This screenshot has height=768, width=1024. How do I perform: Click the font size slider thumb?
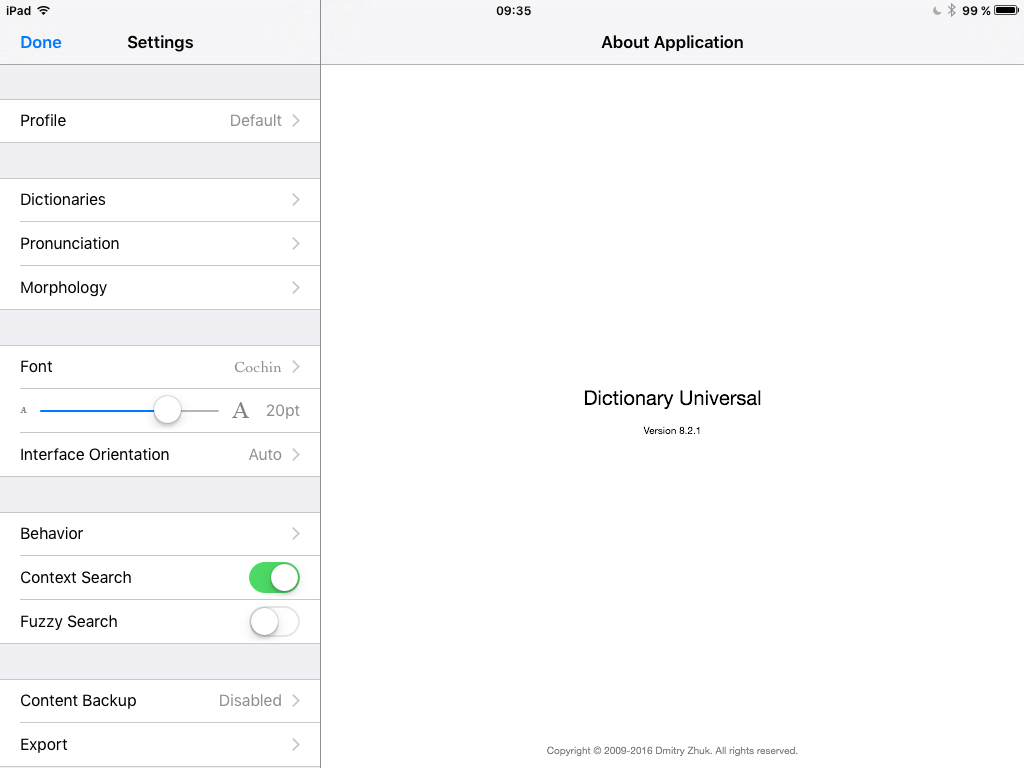(167, 410)
